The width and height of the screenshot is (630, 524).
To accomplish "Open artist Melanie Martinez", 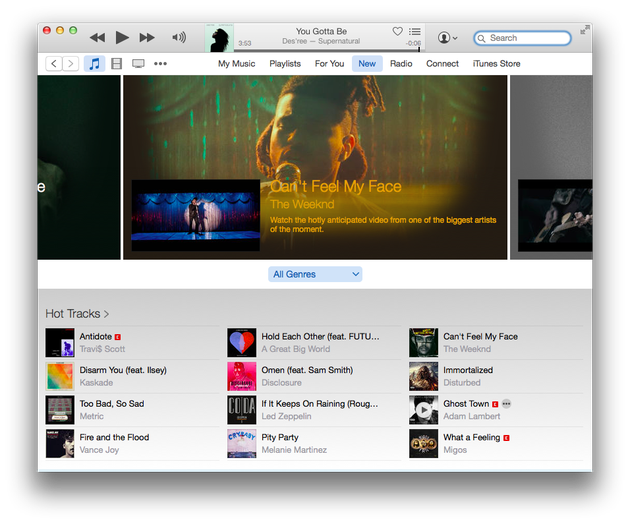I will [x=294, y=450].
